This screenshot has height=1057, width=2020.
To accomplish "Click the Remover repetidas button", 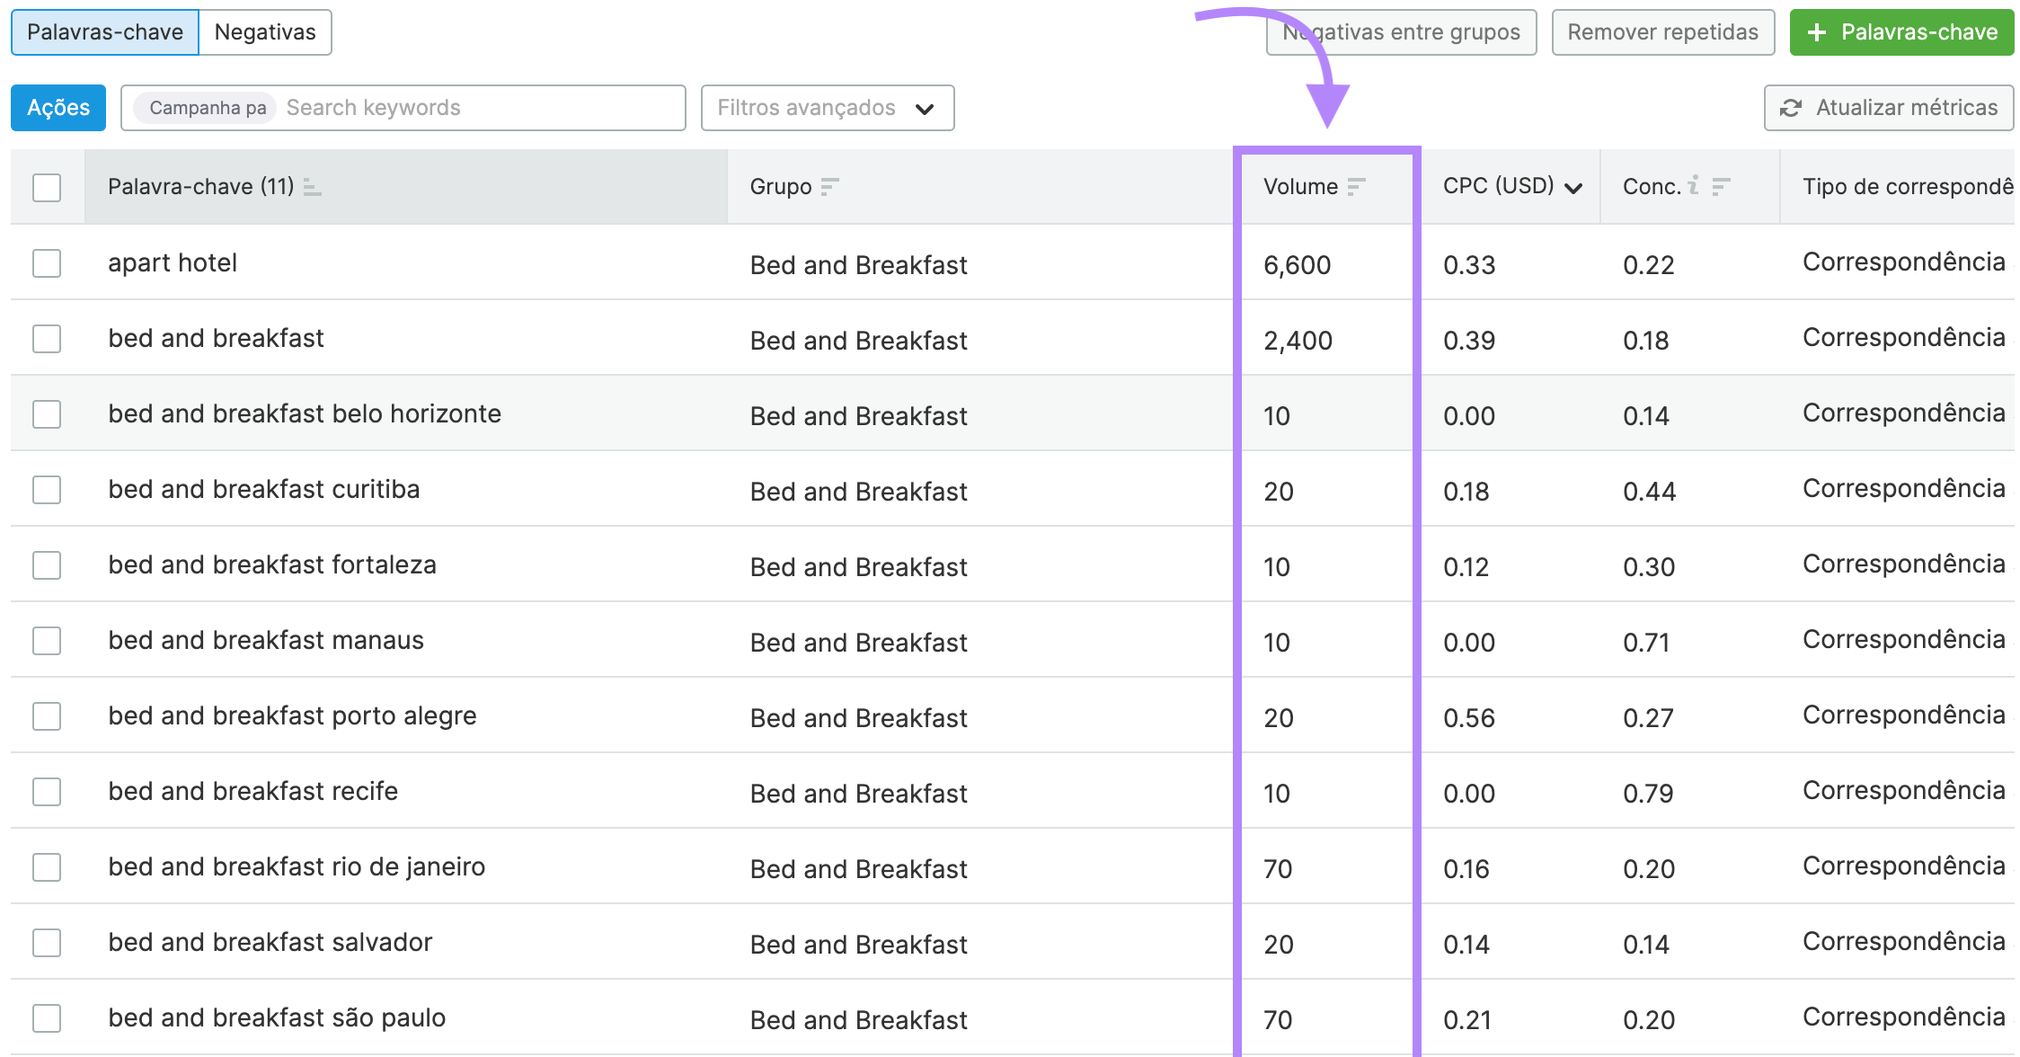I will tap(1662, 32).
